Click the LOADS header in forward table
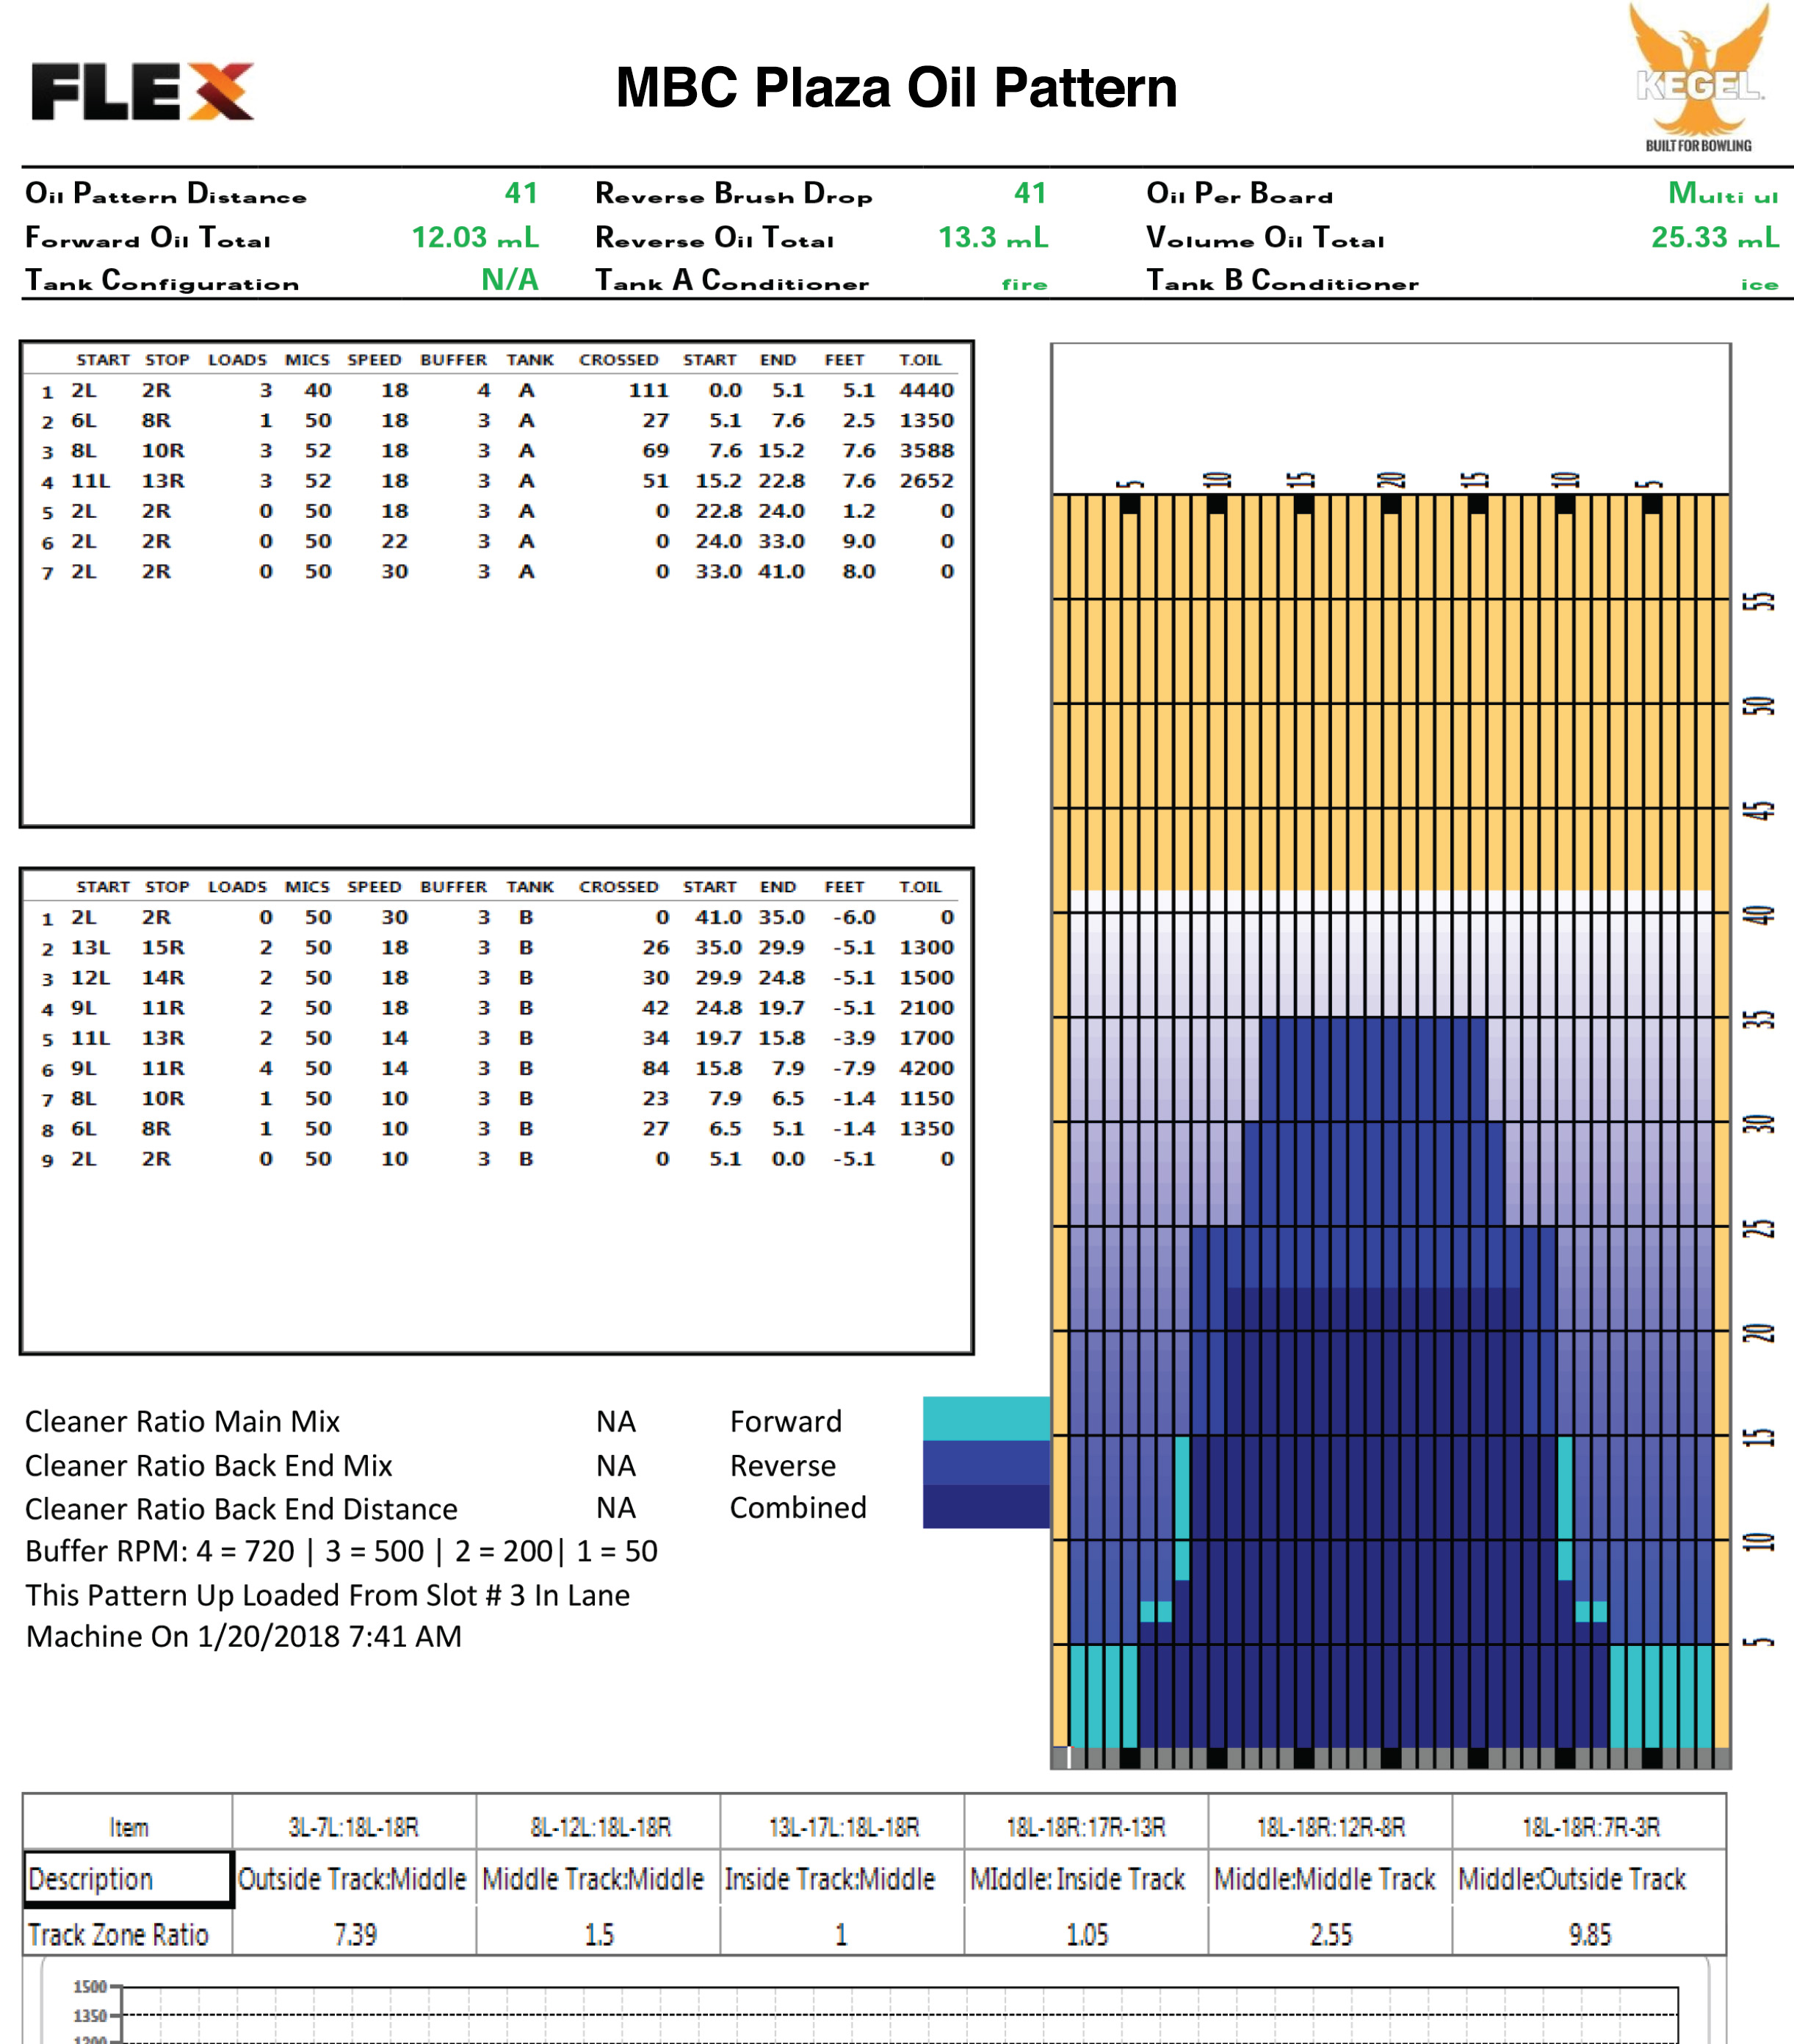Image resolution: width=1794 pixels, height=2044 pixels. [x=237, y=360]
